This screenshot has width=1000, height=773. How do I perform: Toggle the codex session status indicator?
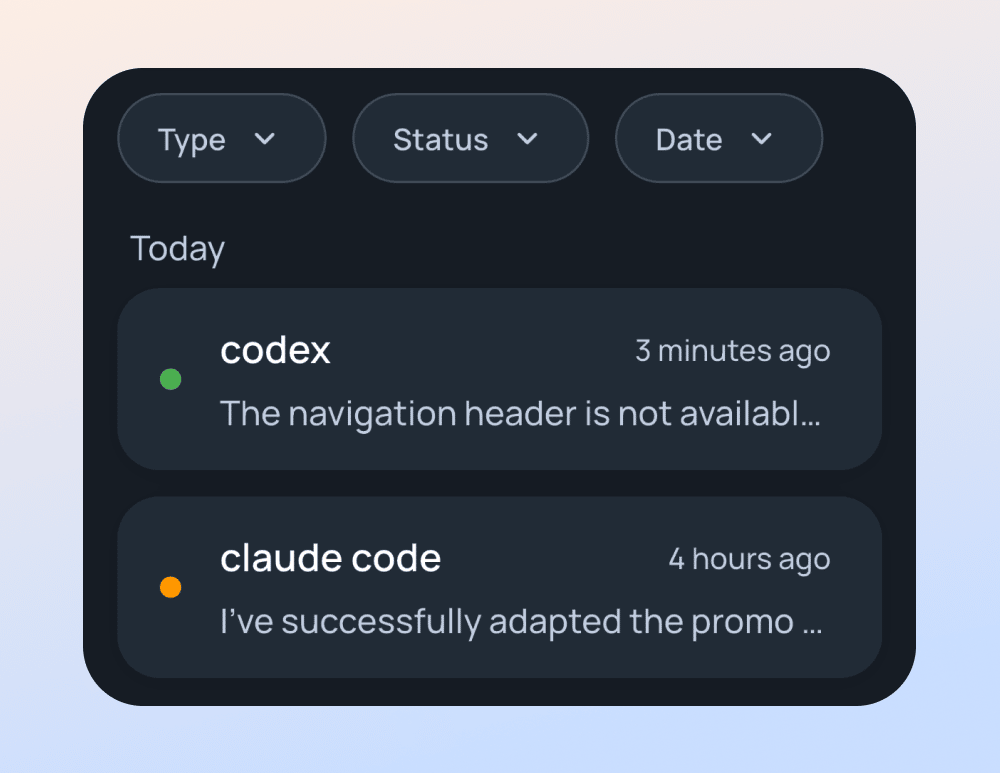point(171,379)
